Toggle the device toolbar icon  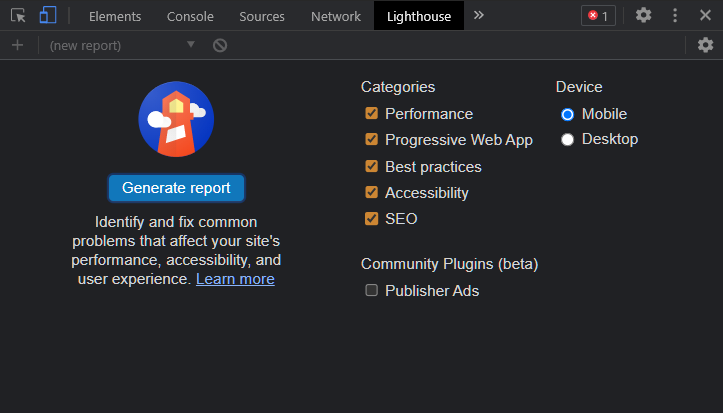48,15
